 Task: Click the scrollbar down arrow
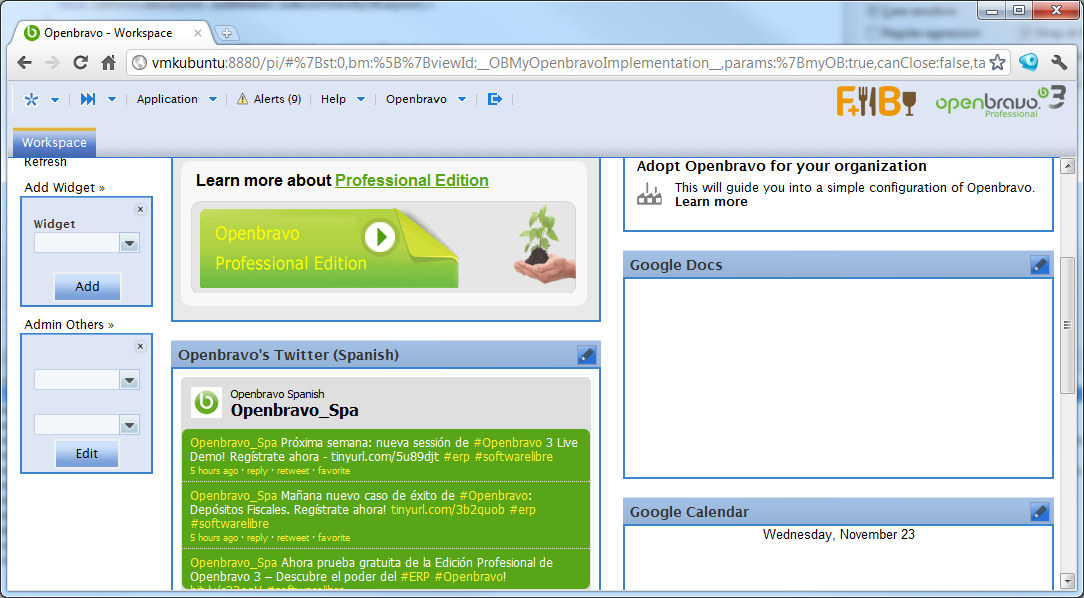pyautogui.click(x=1067, y=580)
